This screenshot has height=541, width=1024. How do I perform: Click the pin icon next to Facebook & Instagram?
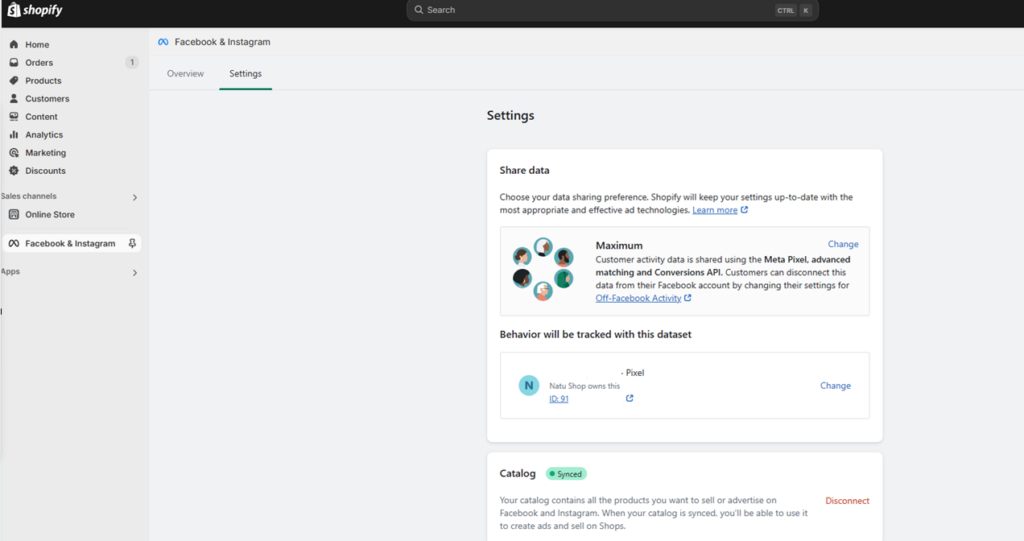[x=132, y=243]
